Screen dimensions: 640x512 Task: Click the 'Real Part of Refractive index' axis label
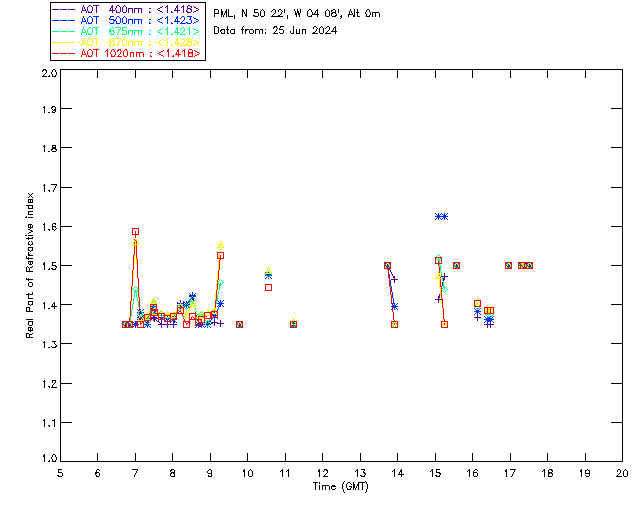pyautogui.click(x=29, y=265)
